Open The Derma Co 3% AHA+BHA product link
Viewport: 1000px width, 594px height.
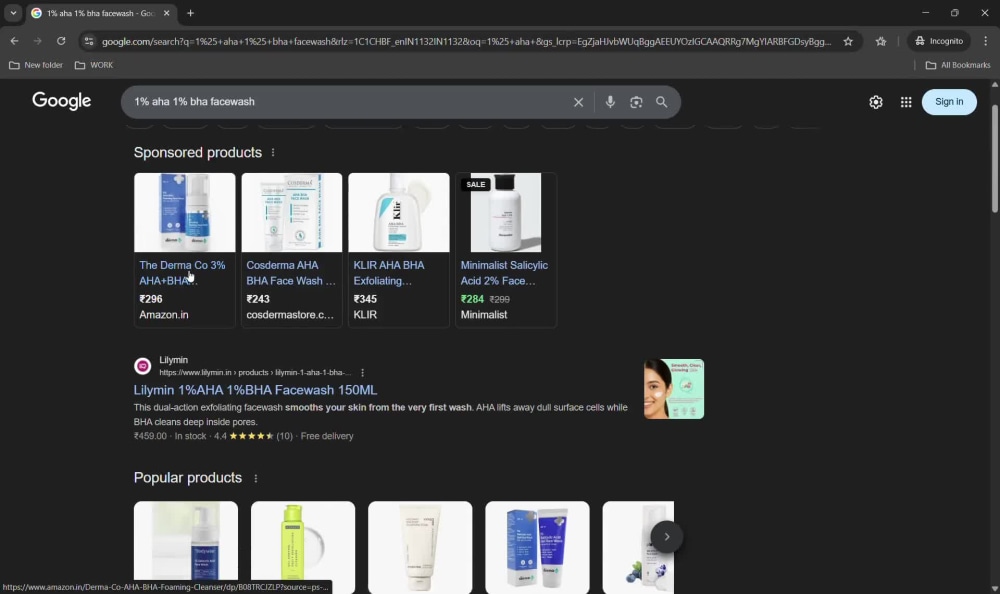(182, 273)
